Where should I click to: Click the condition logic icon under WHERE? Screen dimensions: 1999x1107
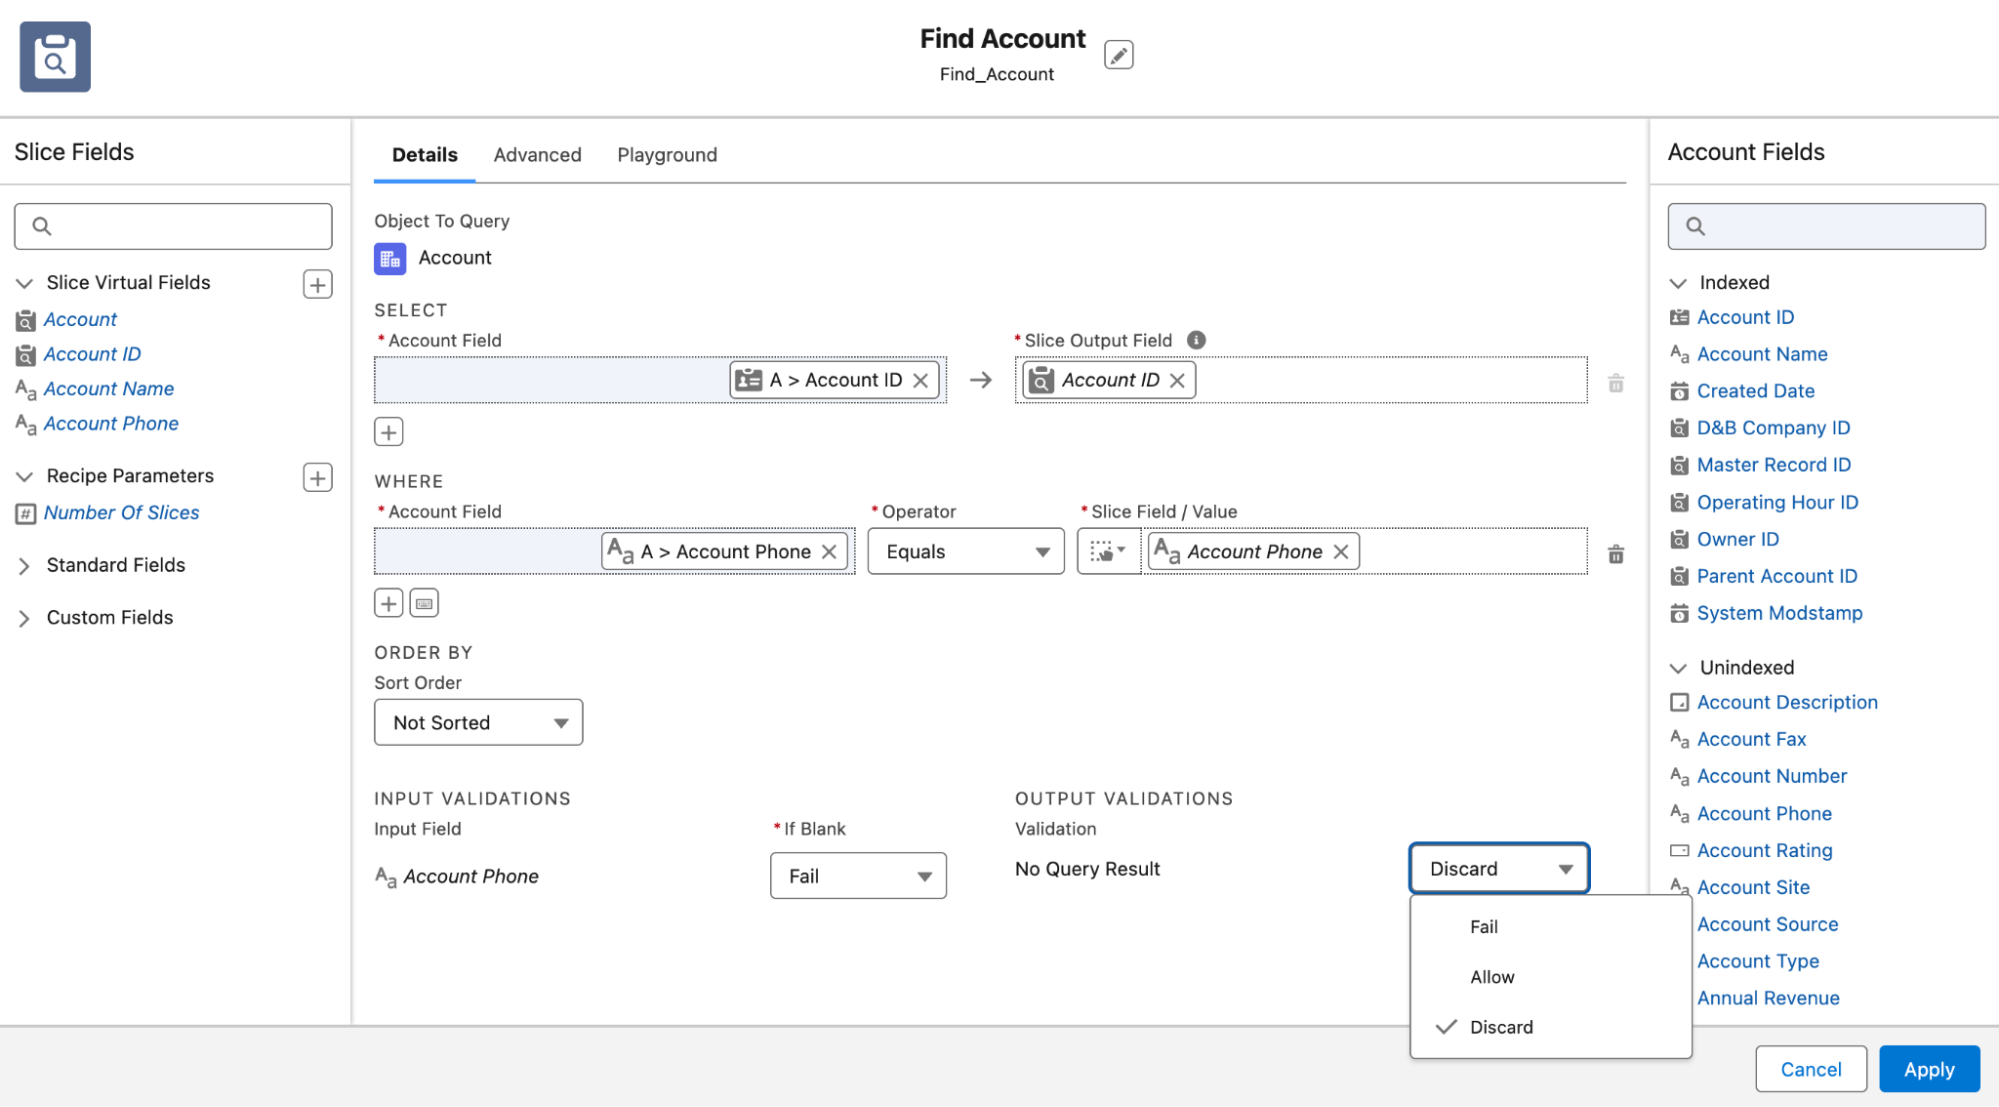pos(424,603)
